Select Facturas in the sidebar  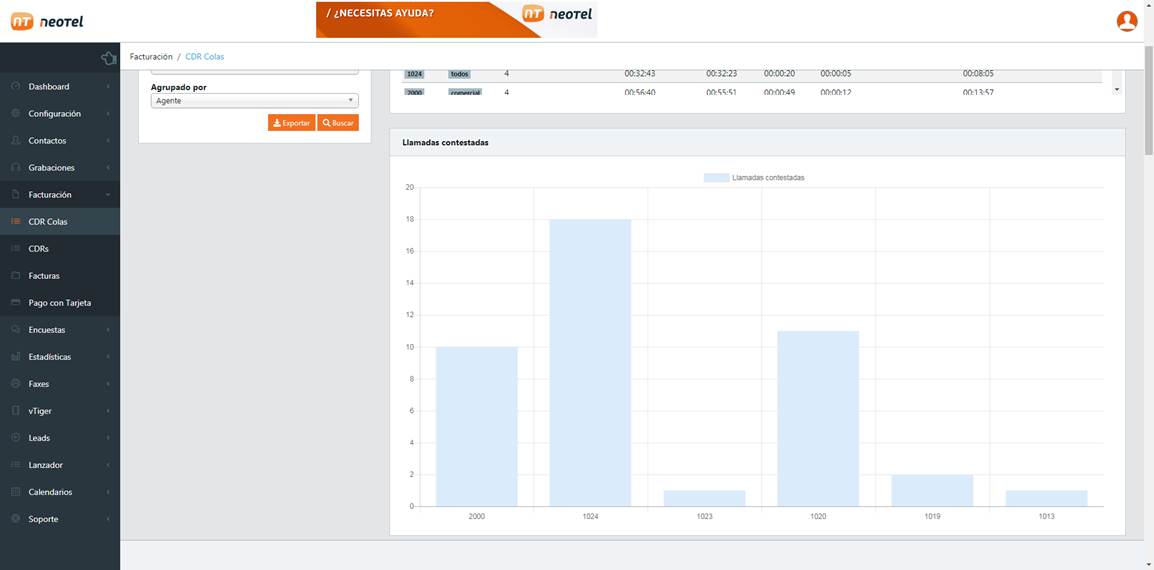coord(44,276)
